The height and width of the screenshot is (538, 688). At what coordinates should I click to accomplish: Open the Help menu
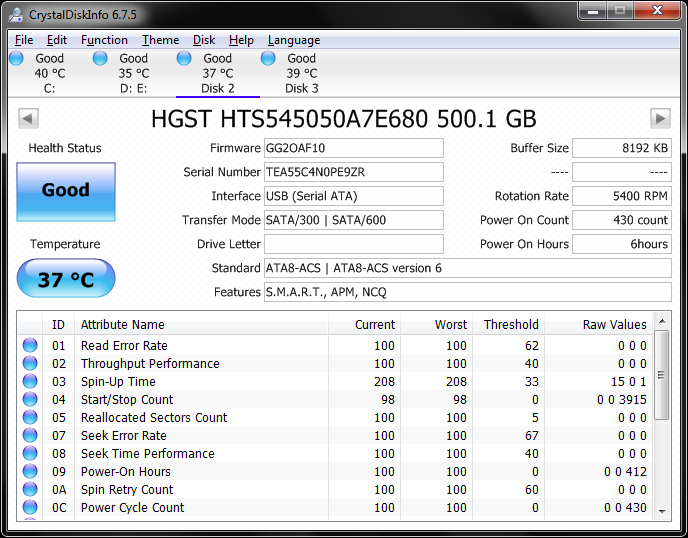241,40
